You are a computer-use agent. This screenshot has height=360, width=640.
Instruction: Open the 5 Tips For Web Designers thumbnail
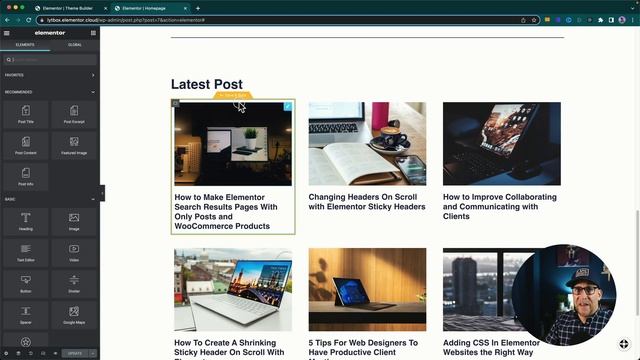(x=367, y=289)
